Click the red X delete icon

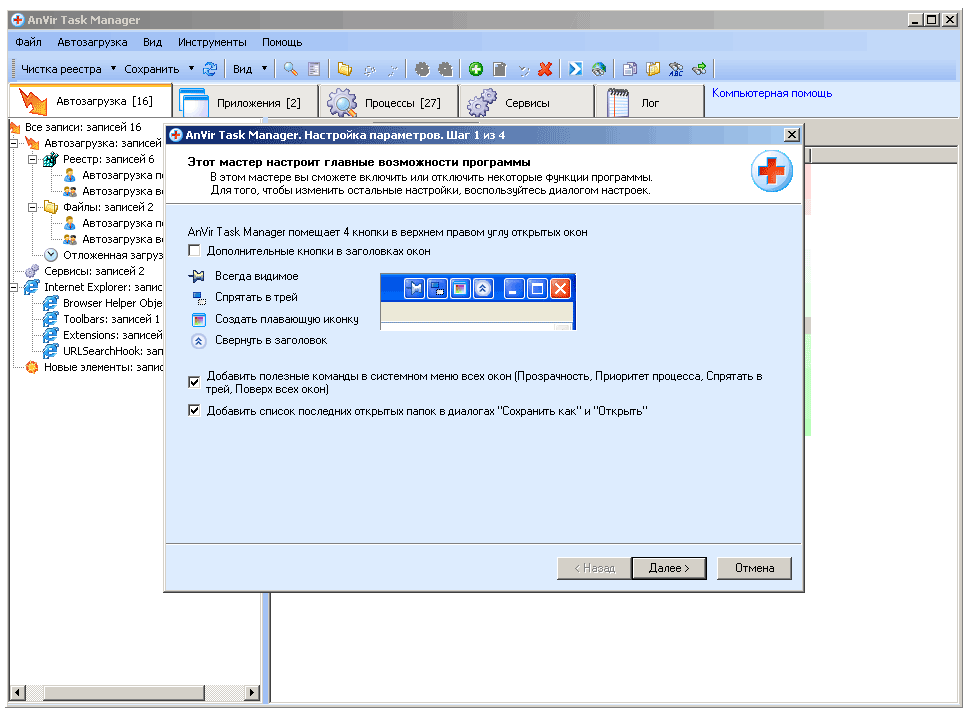545,69
